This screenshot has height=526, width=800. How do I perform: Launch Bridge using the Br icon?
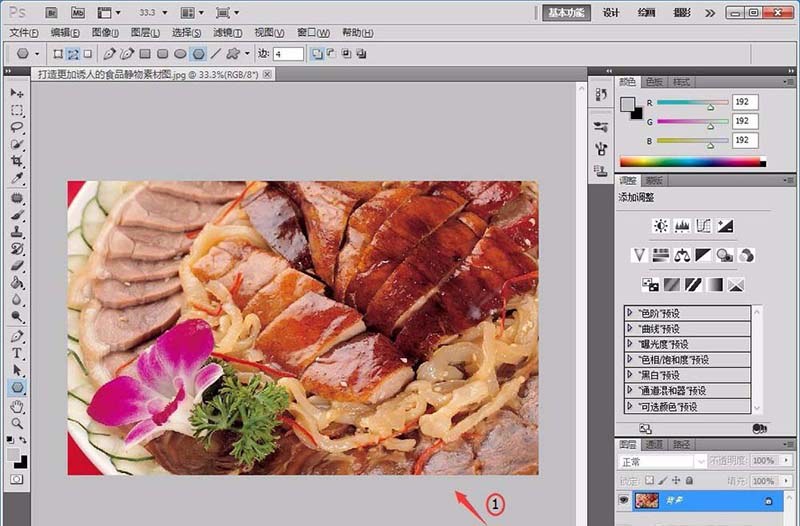click(51, 13)
